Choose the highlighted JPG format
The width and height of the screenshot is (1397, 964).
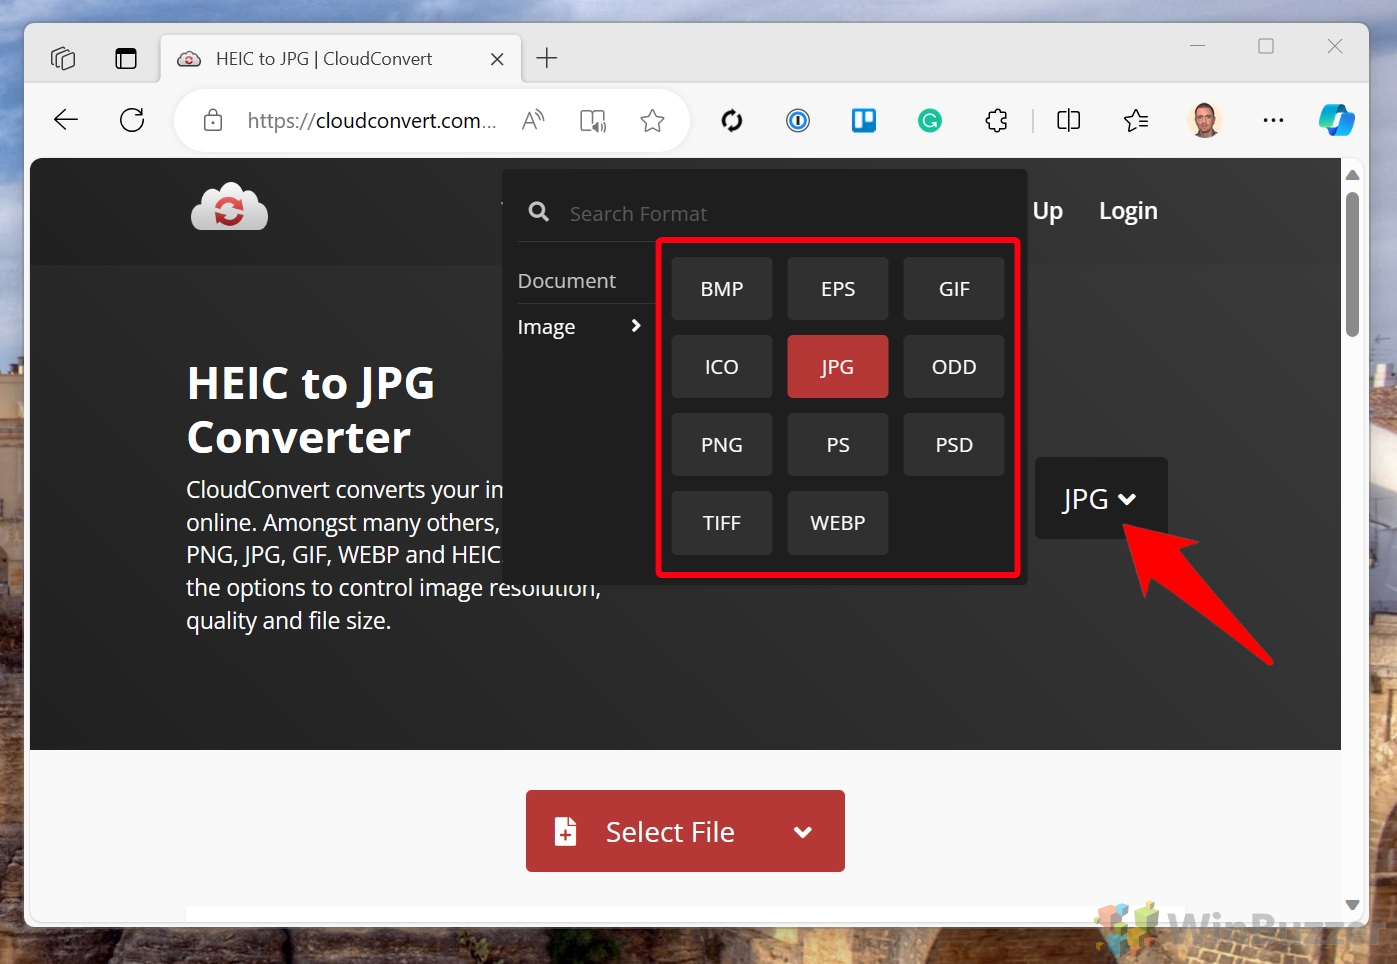click(838, 367)
